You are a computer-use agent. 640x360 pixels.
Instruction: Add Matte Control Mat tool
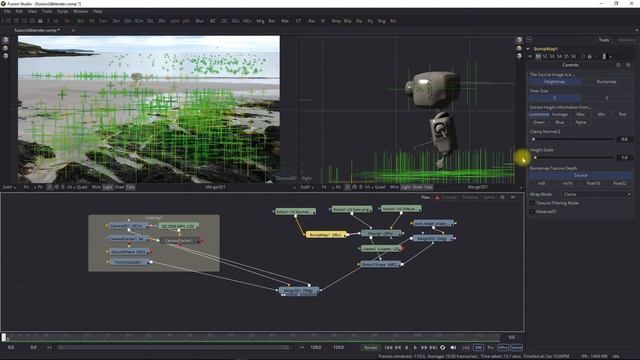click(x=284, y=21)
